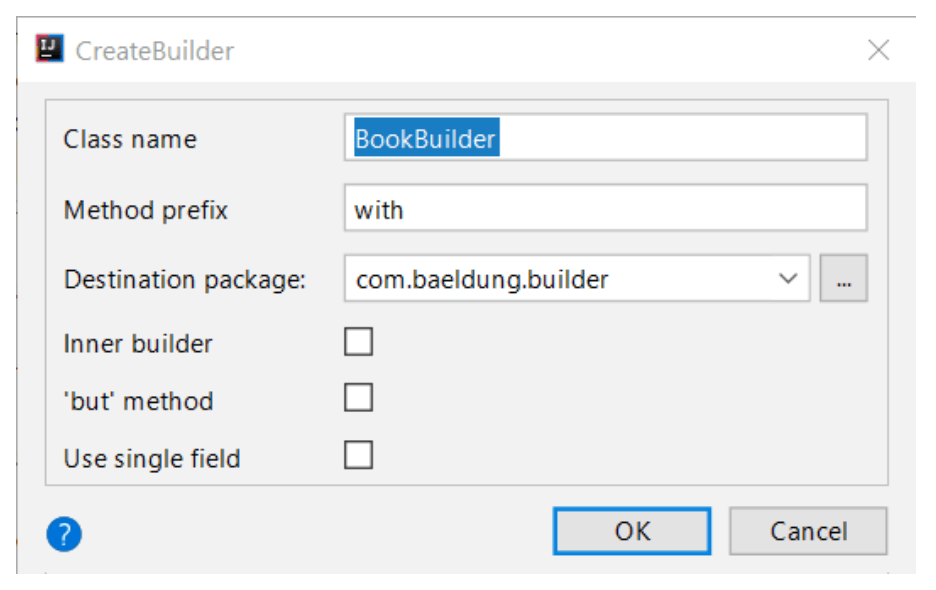Close the CreateBuilder dialog with the X
The height and width of the screenshot is (590, 936).
(x=878, y=50)
